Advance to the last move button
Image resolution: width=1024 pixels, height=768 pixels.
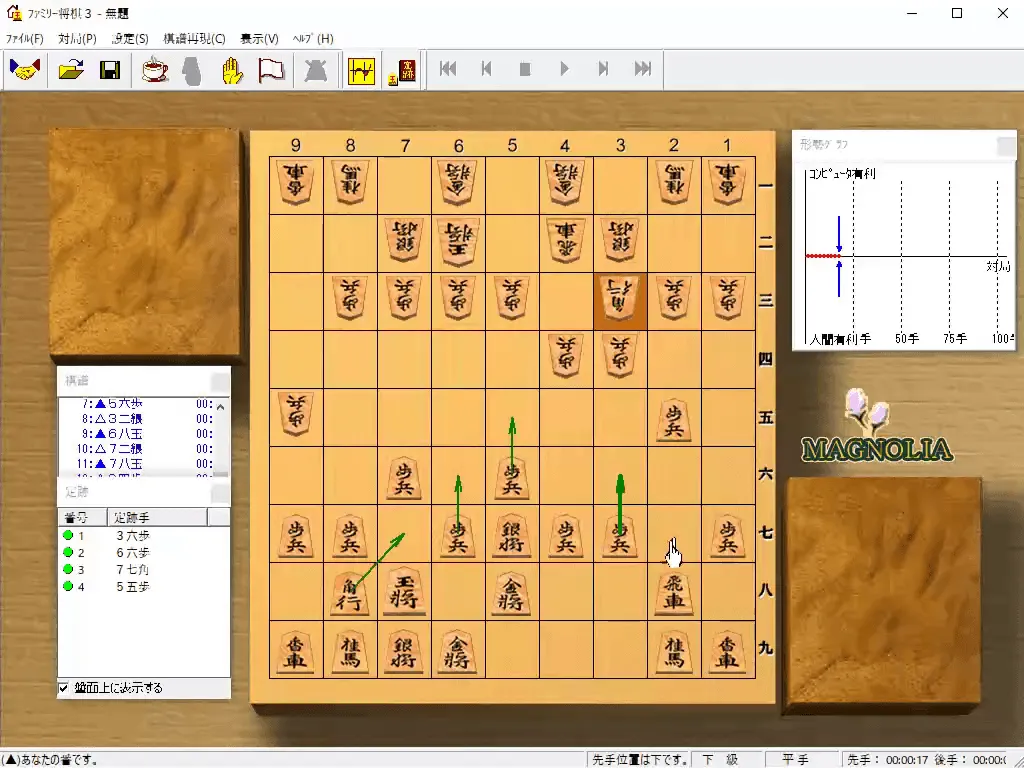tap(641, 69)
